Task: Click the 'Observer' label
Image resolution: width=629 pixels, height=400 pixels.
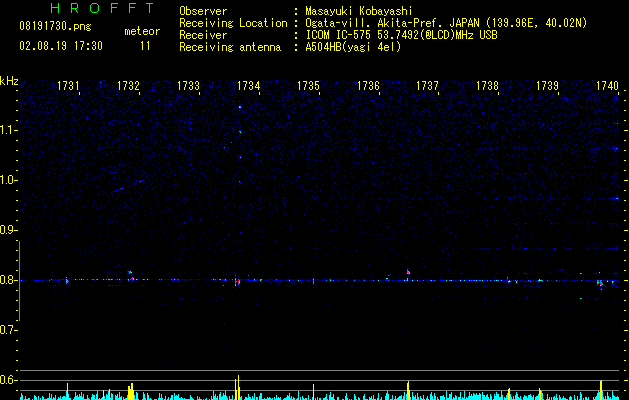Action: click(203, 11)
